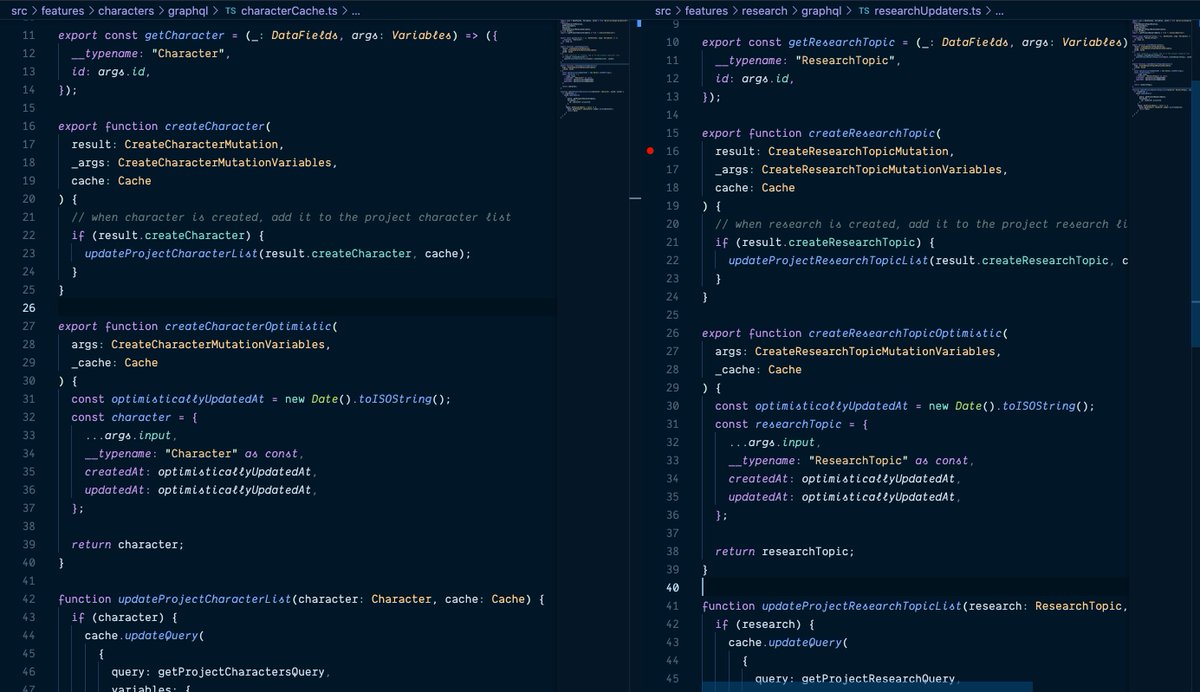The height and width of the screenshot is (692, 1200).
Task: Click line number 31 in the right editor
Action: (x=672, y=424)
